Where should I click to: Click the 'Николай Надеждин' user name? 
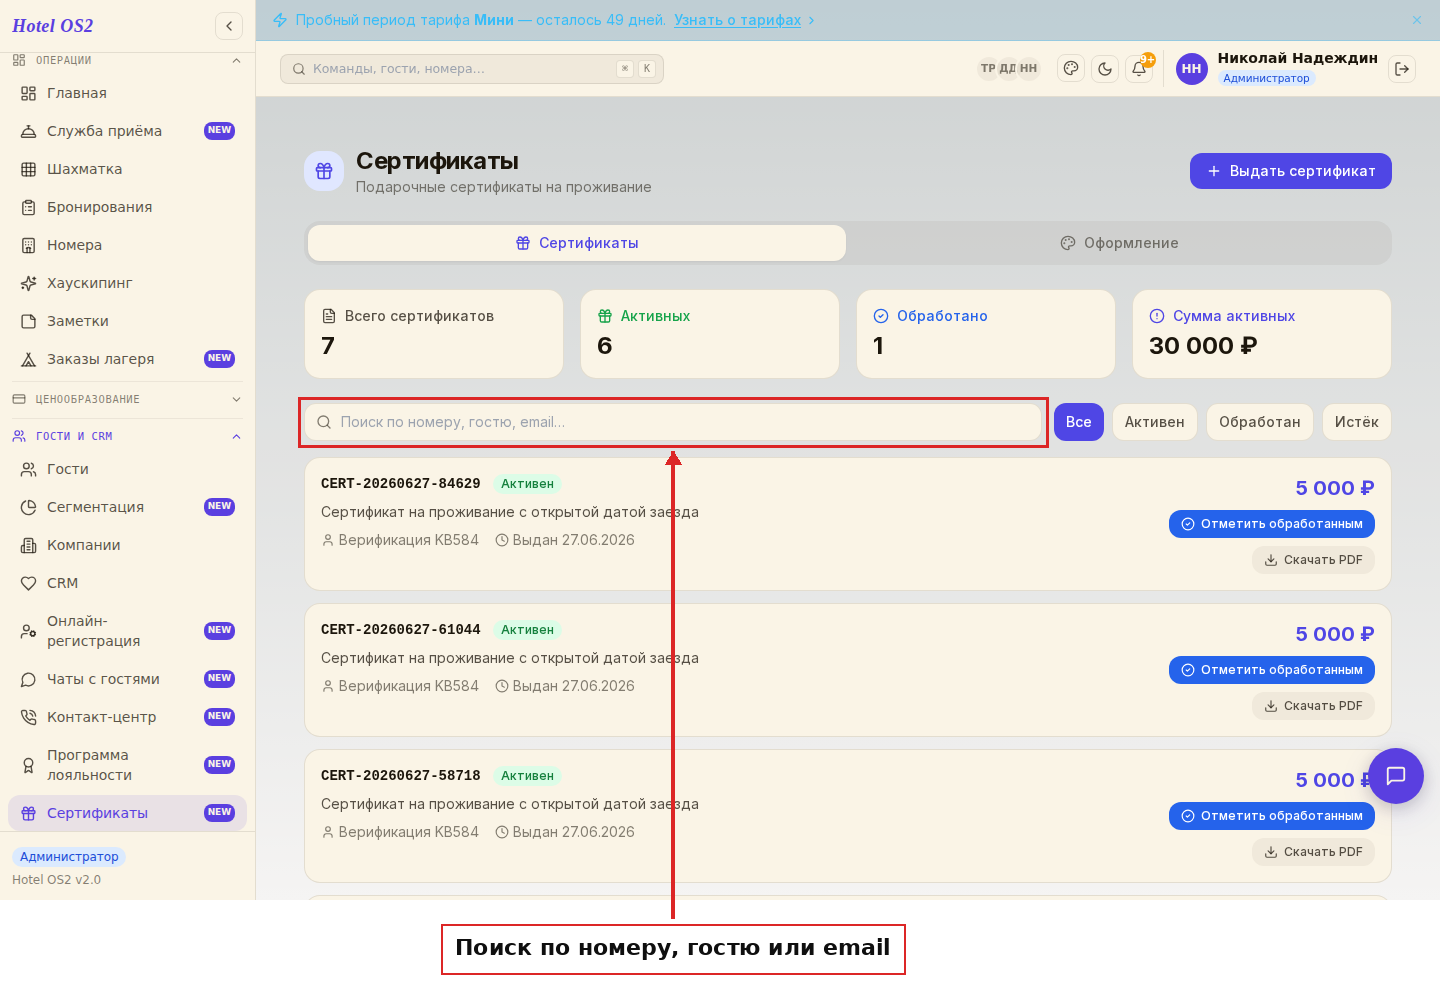pos(1297,58)
